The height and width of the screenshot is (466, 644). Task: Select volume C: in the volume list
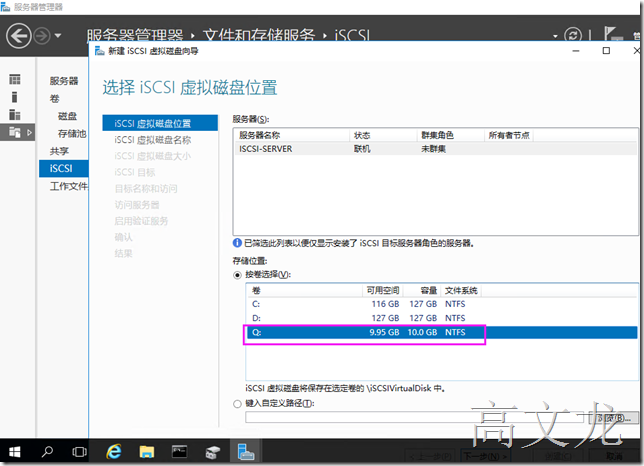442,304
